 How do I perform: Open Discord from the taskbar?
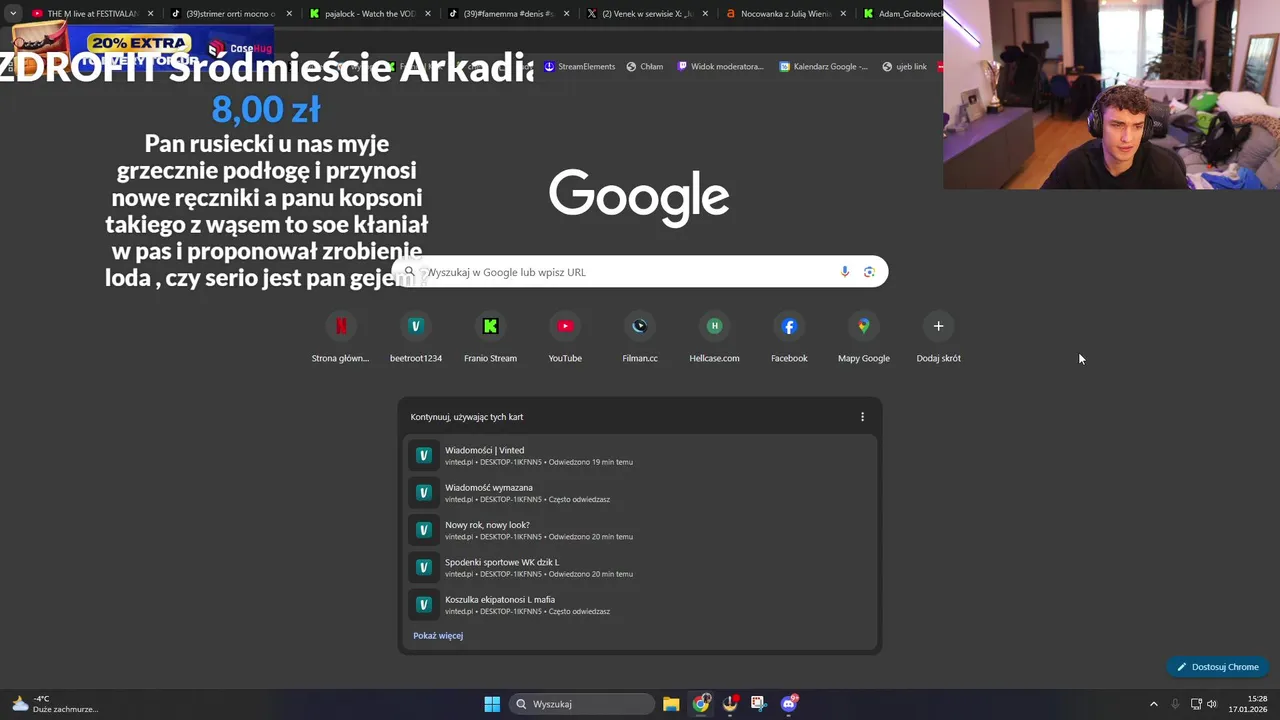click(789, 704)
